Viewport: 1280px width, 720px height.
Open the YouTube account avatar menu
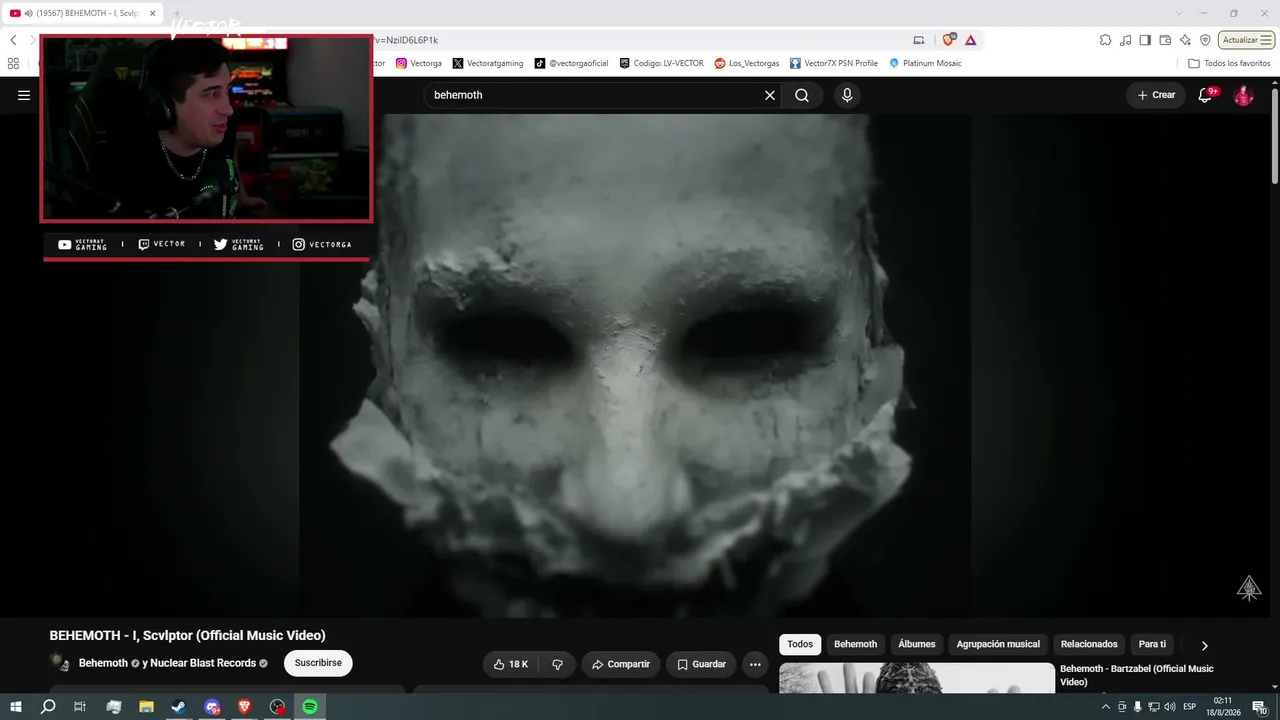(x=1243, y=95)
